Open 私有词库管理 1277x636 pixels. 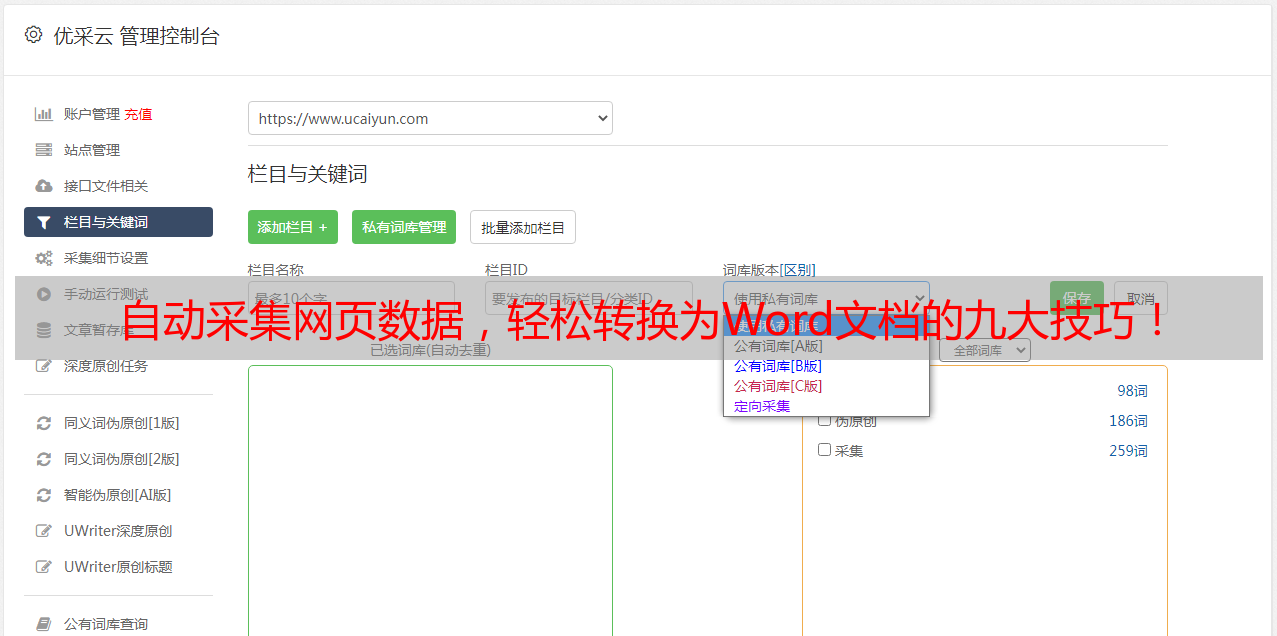404,227
